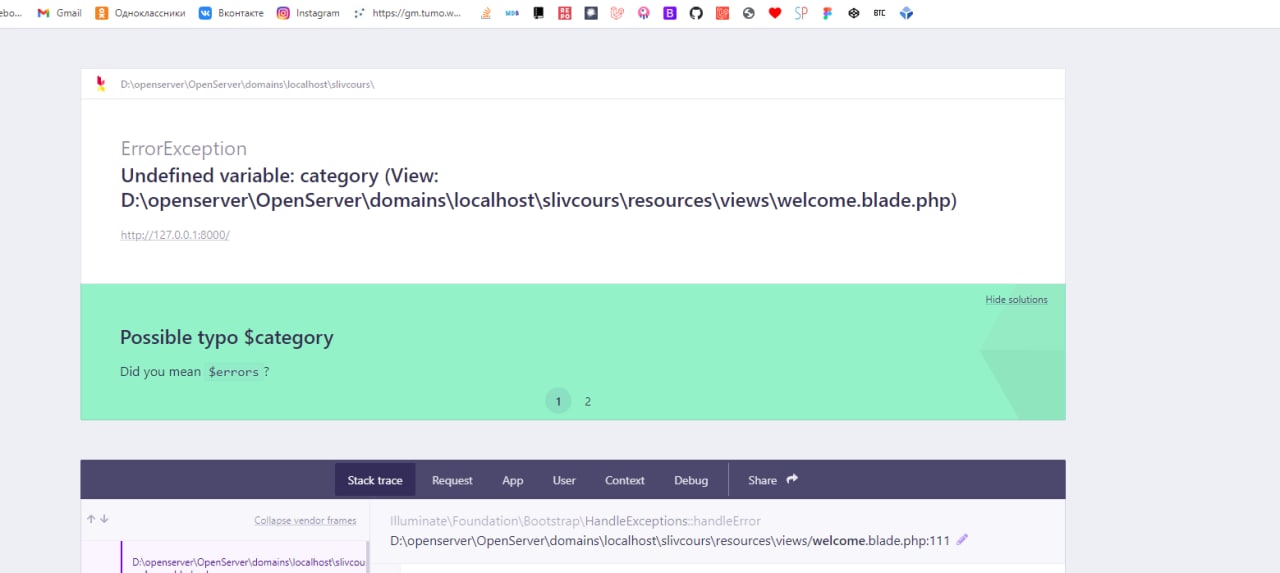Open the BTC bookmark icon

879,13
